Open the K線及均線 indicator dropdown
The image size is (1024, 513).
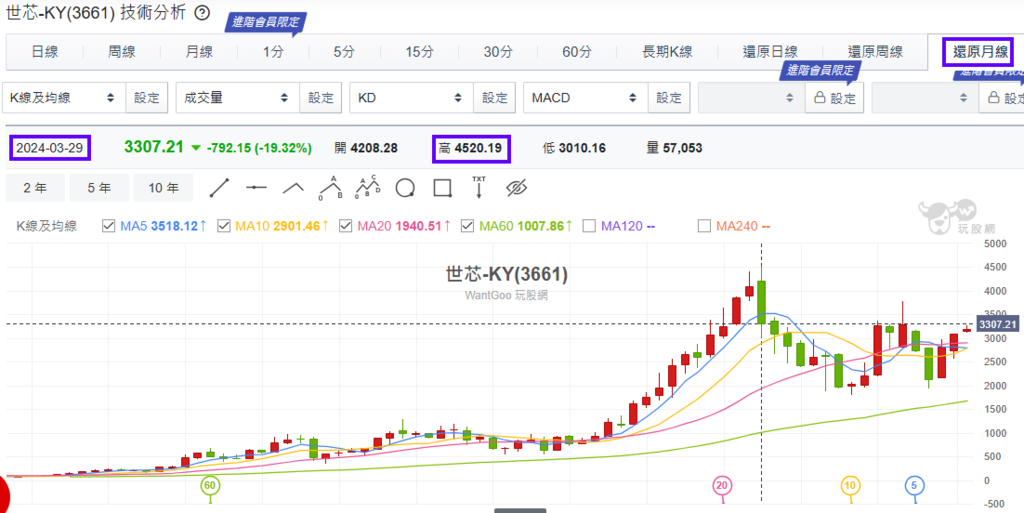(63, 98)
